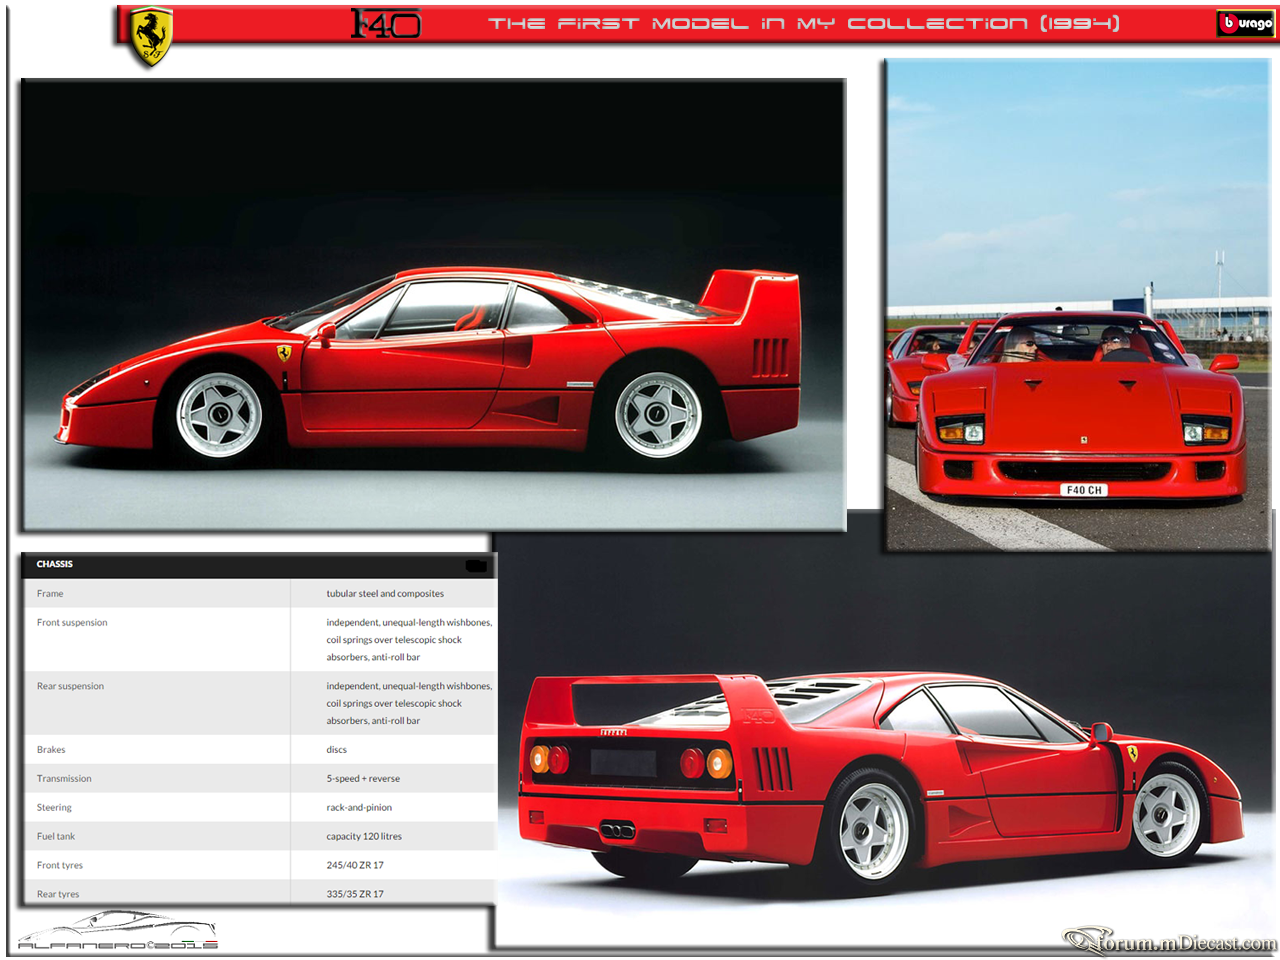This screenshot has width=1280, height=960.
Task: Click the Ferrari badge on the side-profile car's fender
Action: 284,354
